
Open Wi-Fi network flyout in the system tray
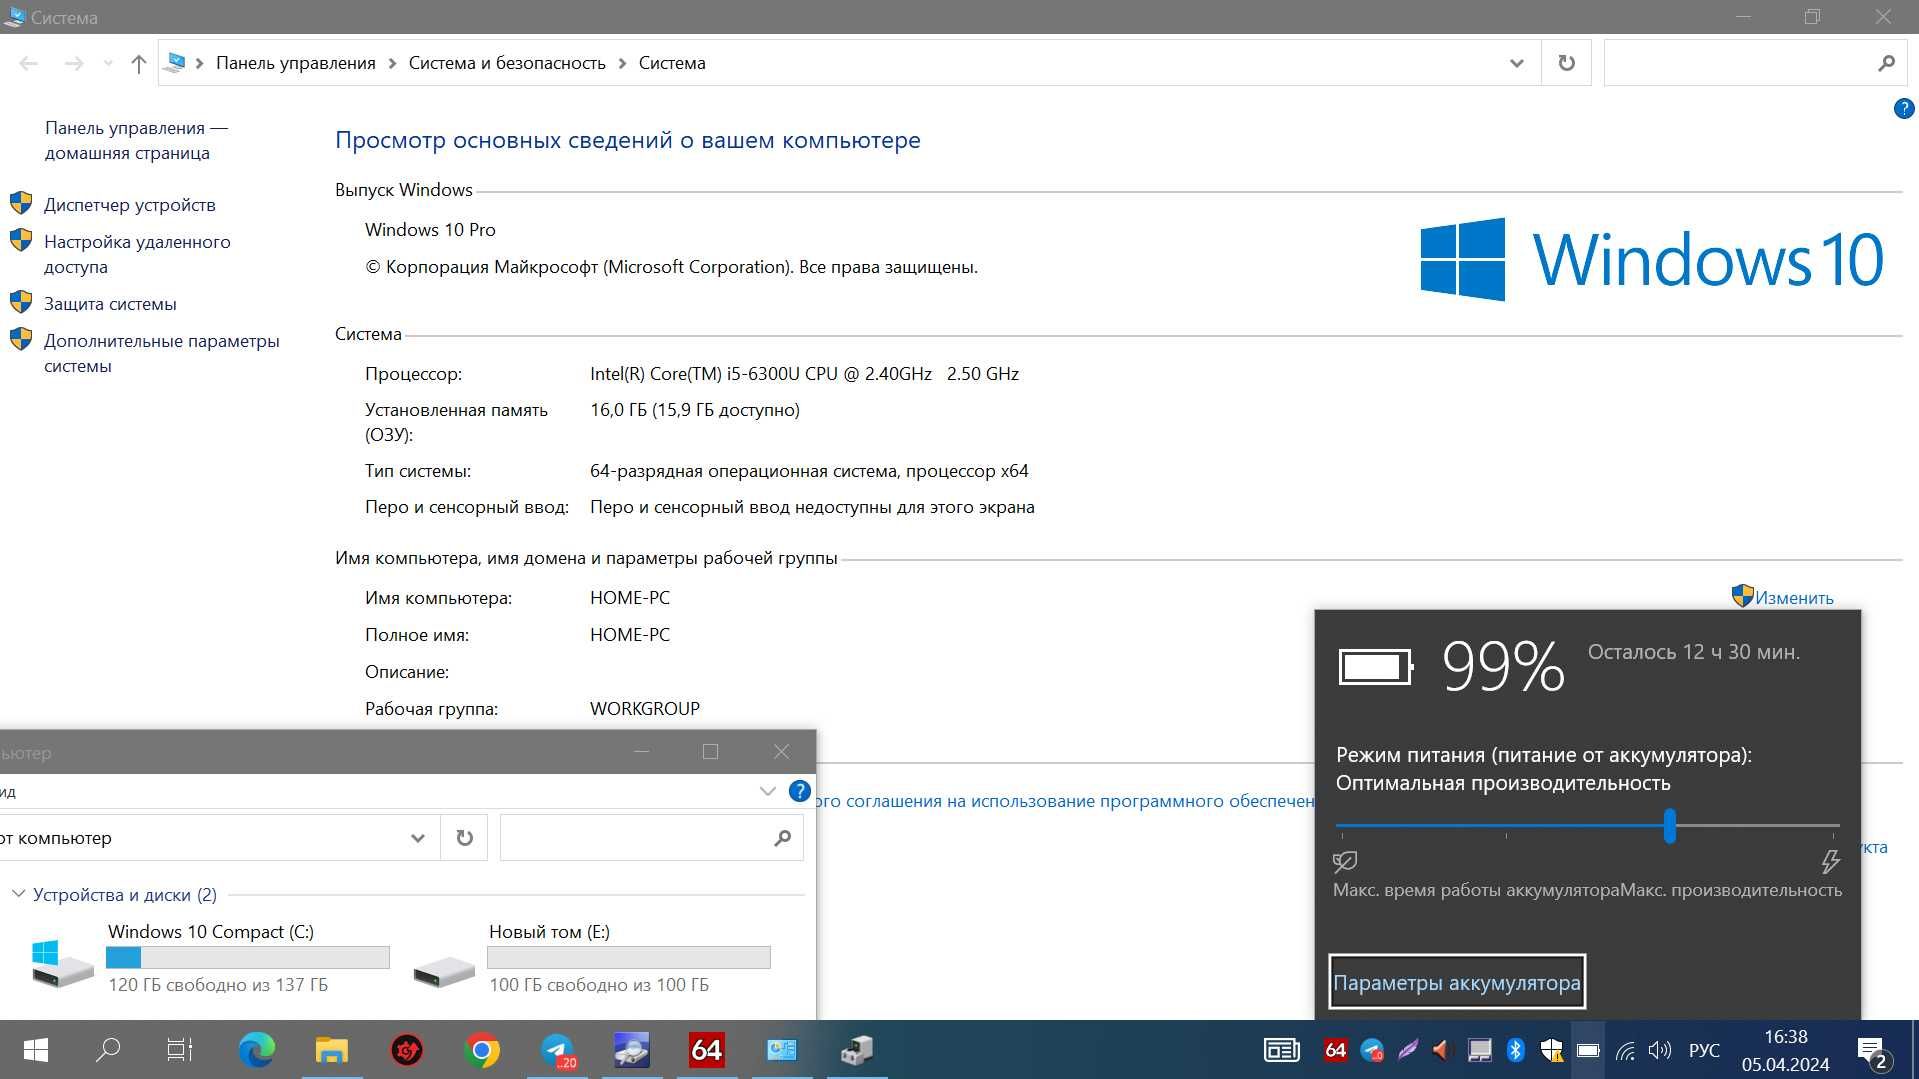(1626, 1050)
